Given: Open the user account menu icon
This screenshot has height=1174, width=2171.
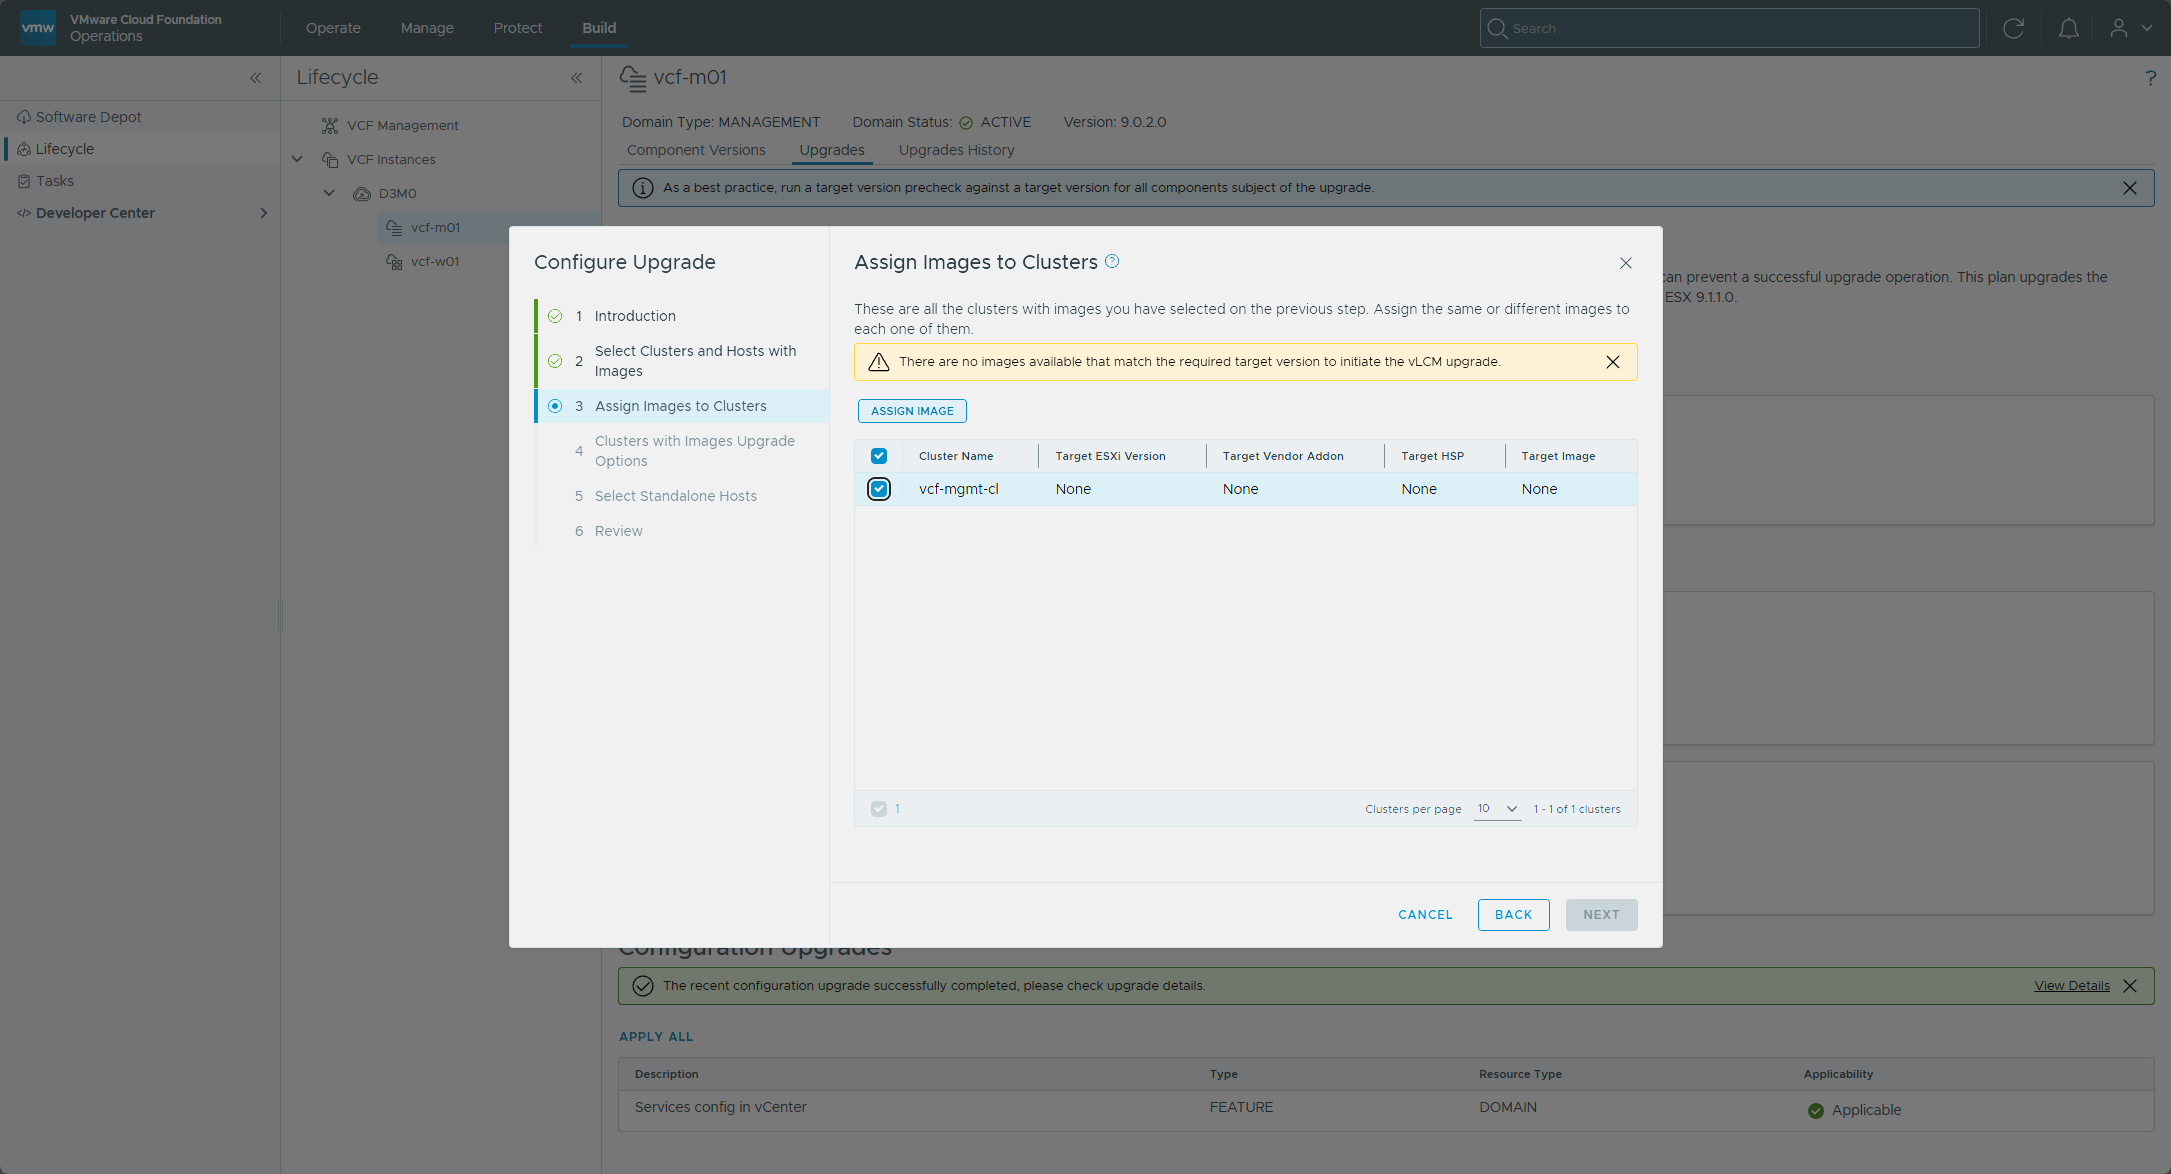Looking at the screenshot, I should point(2118,28).
